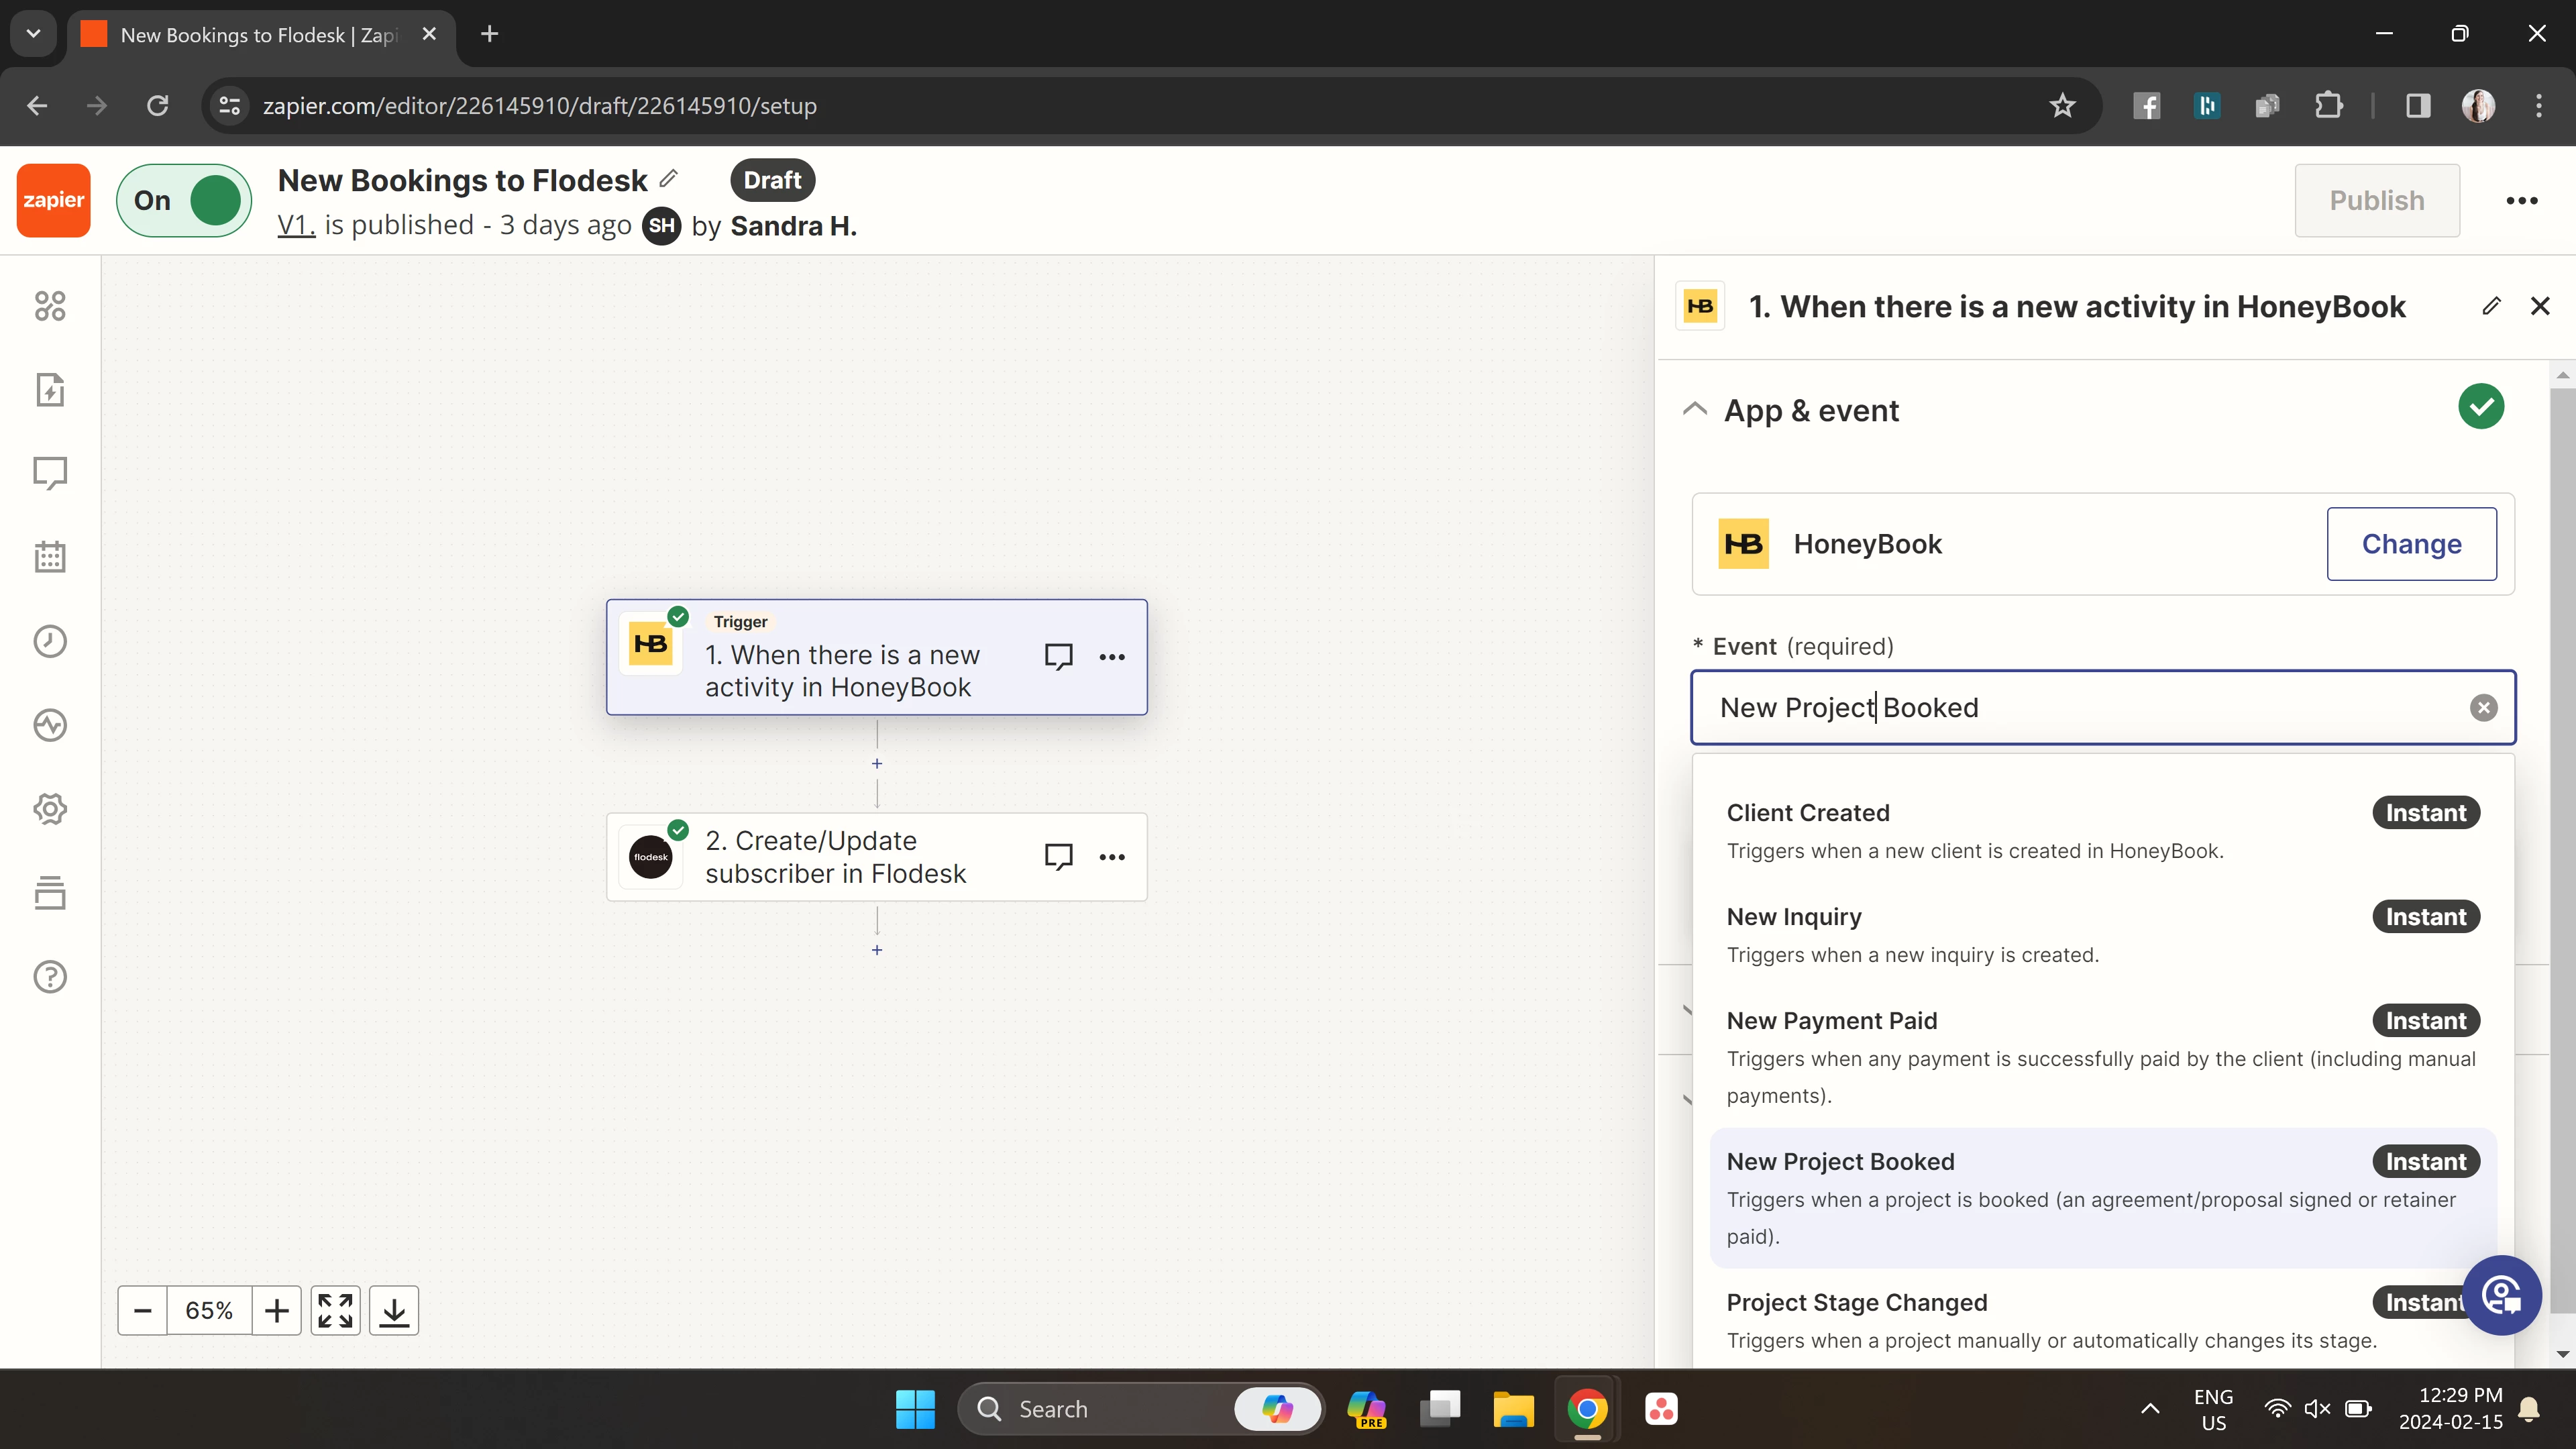The height and width of the screenshot is (1449, 2576).
Task: Collapse the App & event section
Action: pyautogui.click(x=1695, y=409)
